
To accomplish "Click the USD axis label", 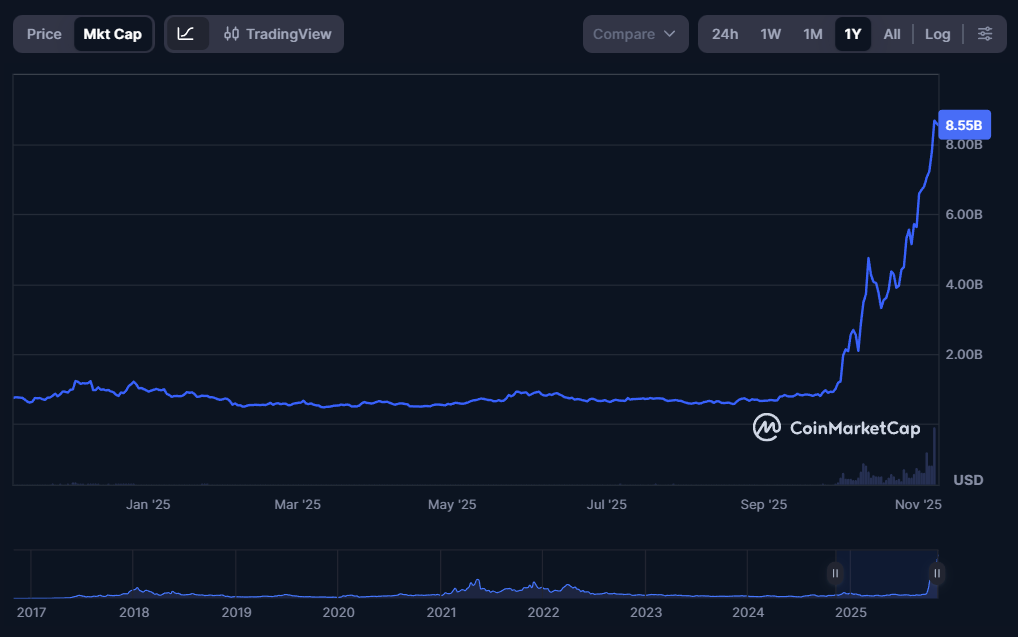I will [x=966, y=480].
